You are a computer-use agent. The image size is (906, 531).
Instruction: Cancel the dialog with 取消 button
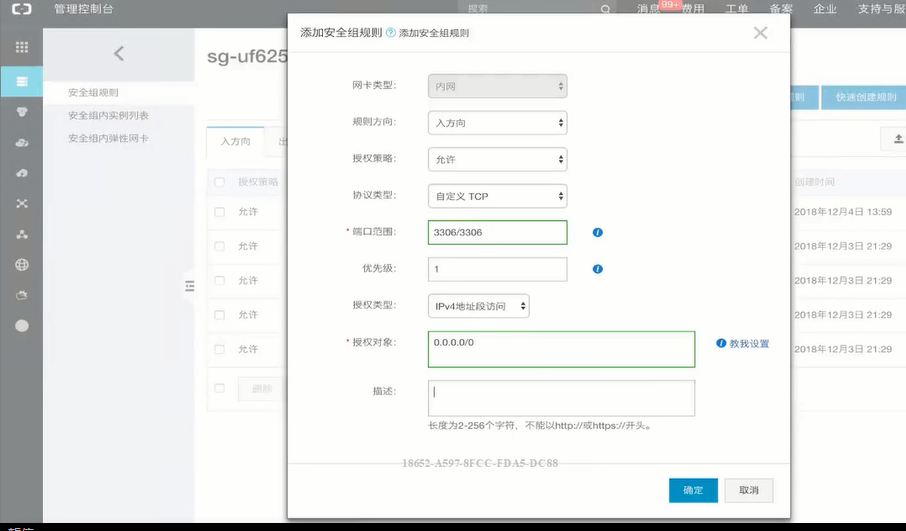749,490
